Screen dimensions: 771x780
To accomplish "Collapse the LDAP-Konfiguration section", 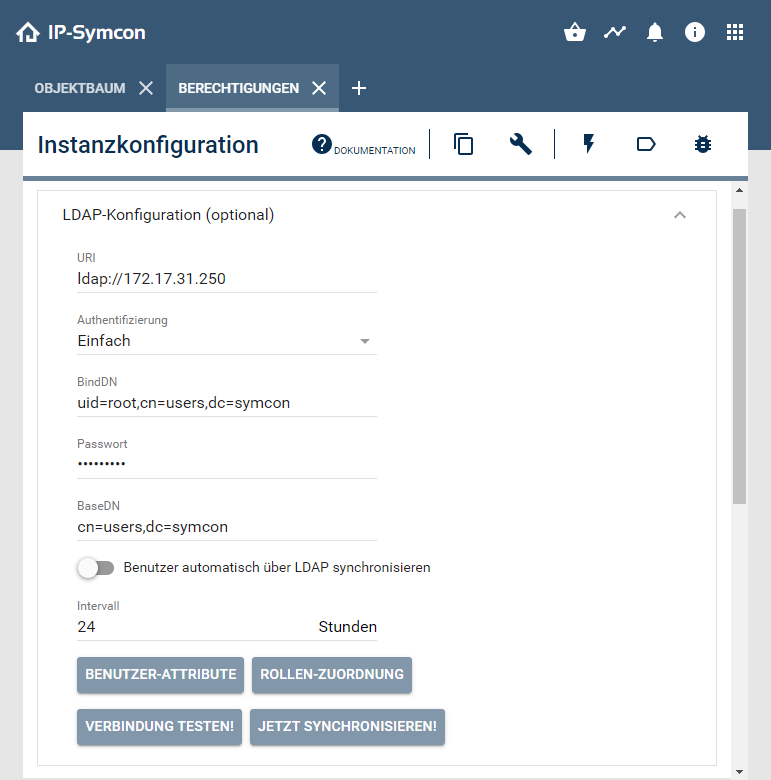I will (680, 215).
